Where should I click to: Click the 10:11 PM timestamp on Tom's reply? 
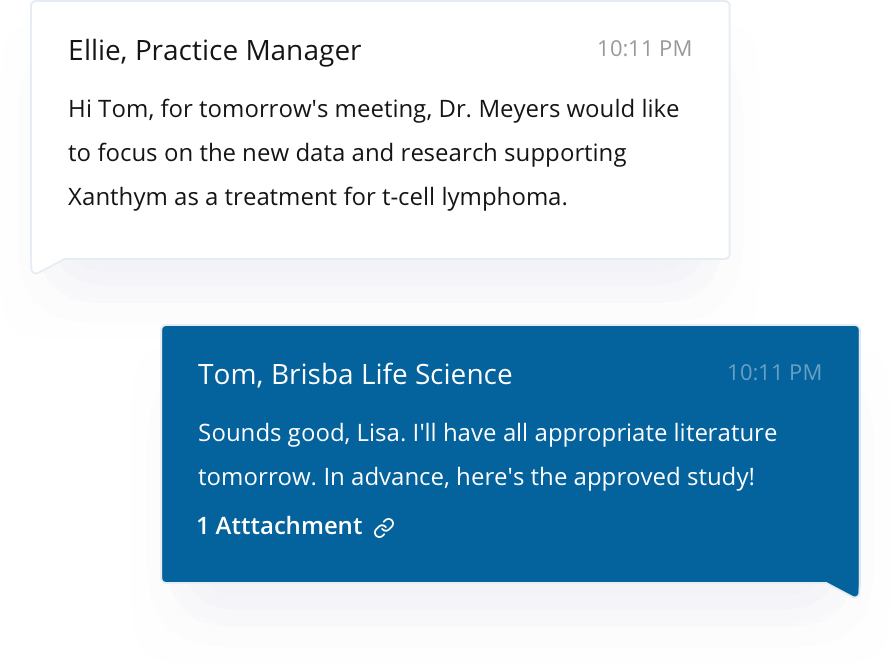pos(774,373)
